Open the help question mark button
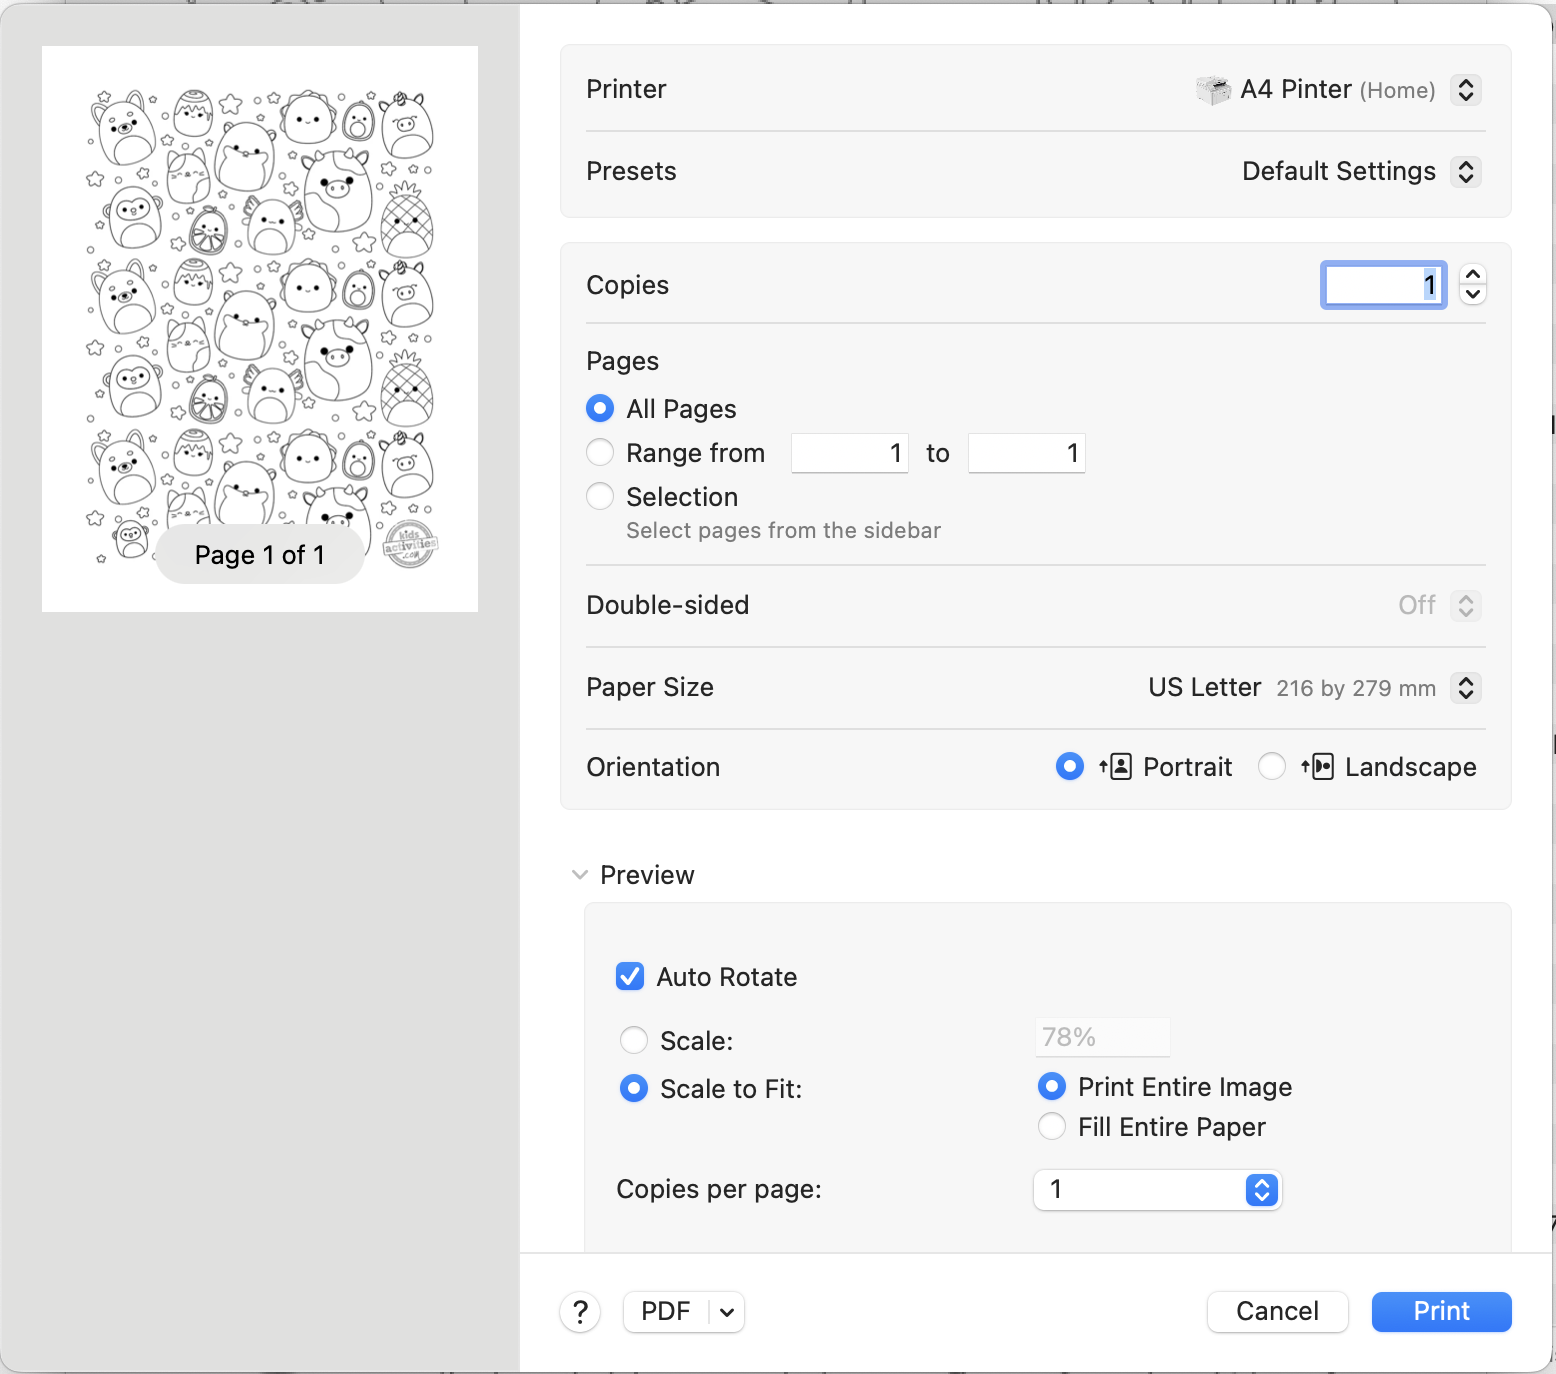 coord(580,1312)
